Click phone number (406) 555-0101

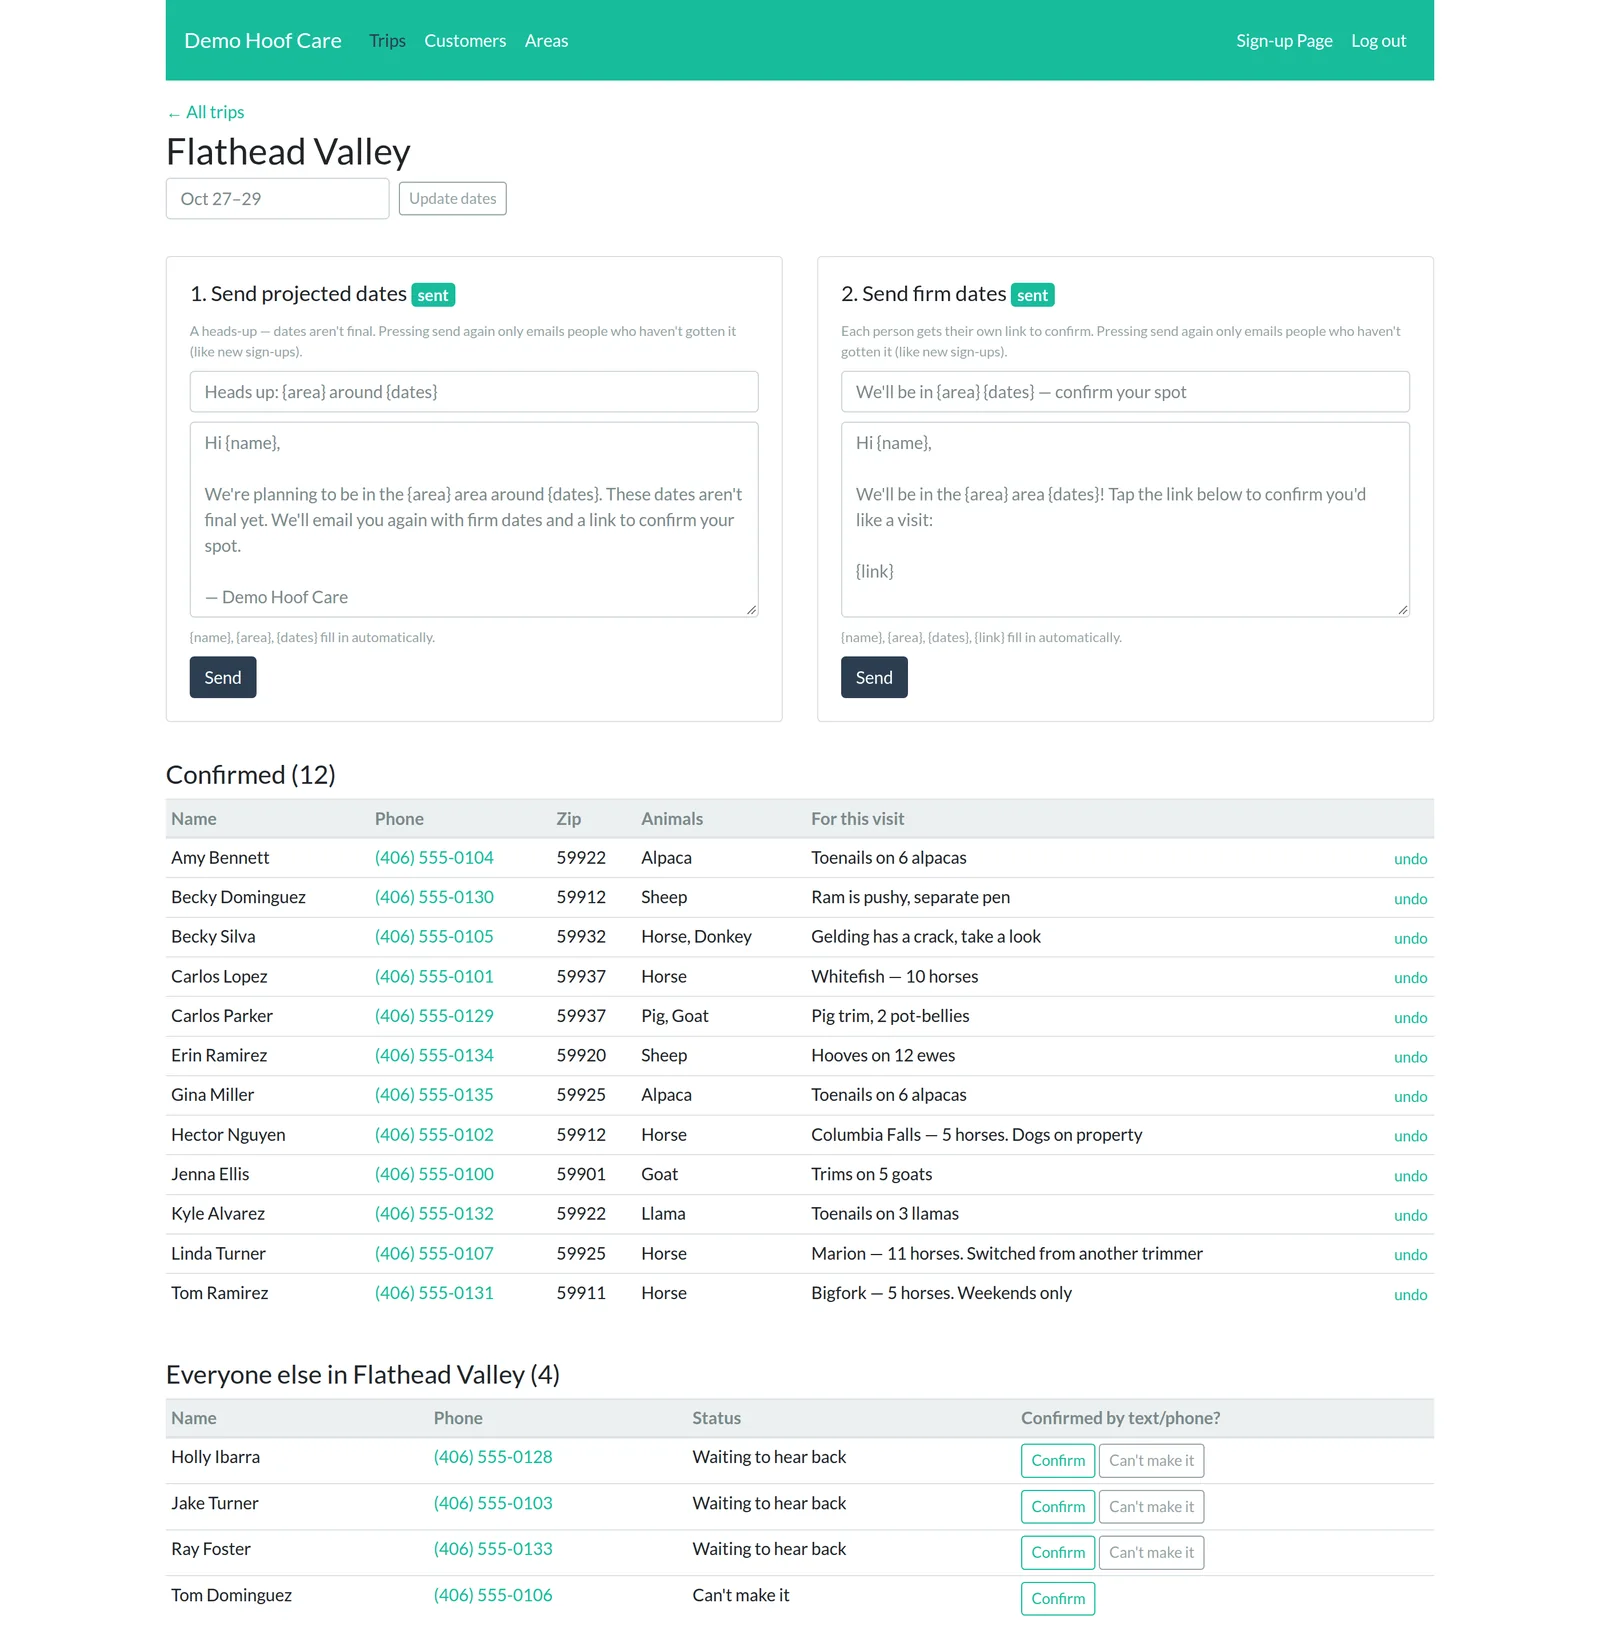[434, 977]
